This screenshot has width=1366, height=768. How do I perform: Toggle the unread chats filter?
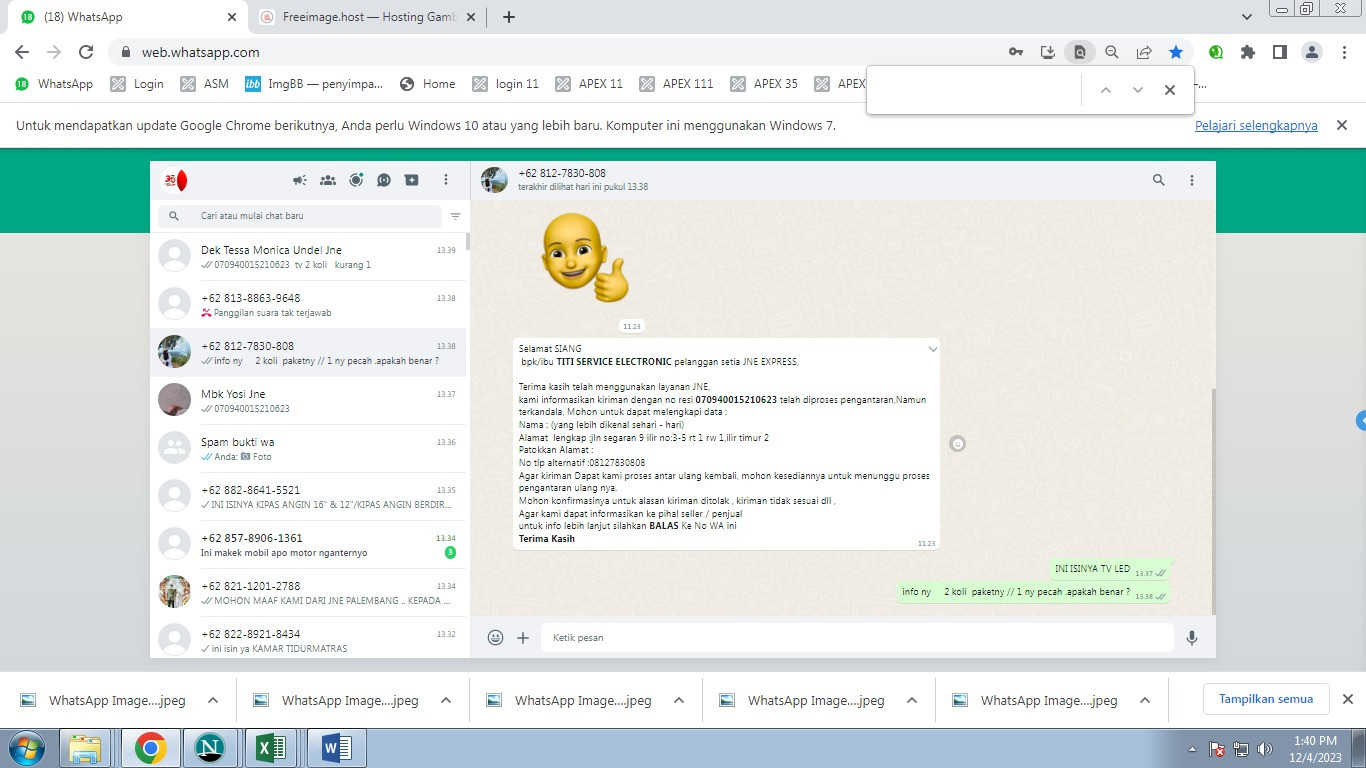coord(456,216)
